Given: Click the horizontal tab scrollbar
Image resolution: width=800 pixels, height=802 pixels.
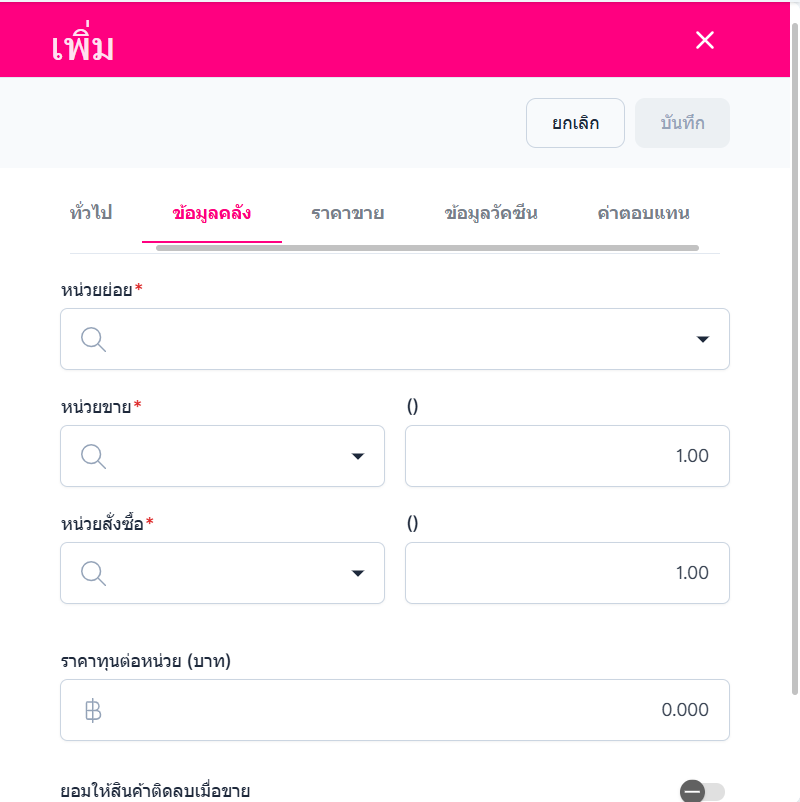Looking at the screenshot, I should [x=427, y=248].
